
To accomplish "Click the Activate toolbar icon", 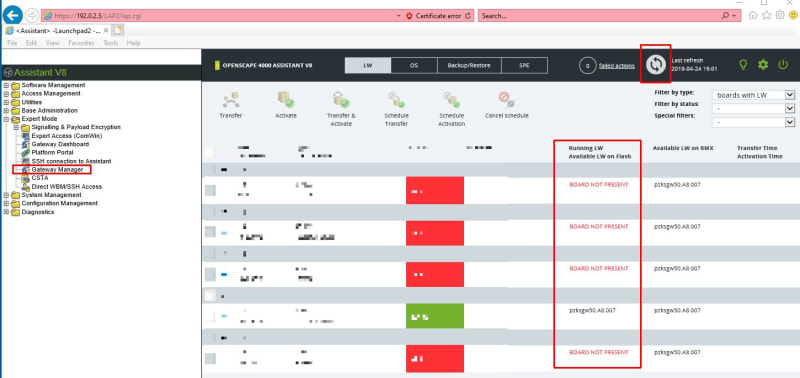I will (x=286, y=99).
